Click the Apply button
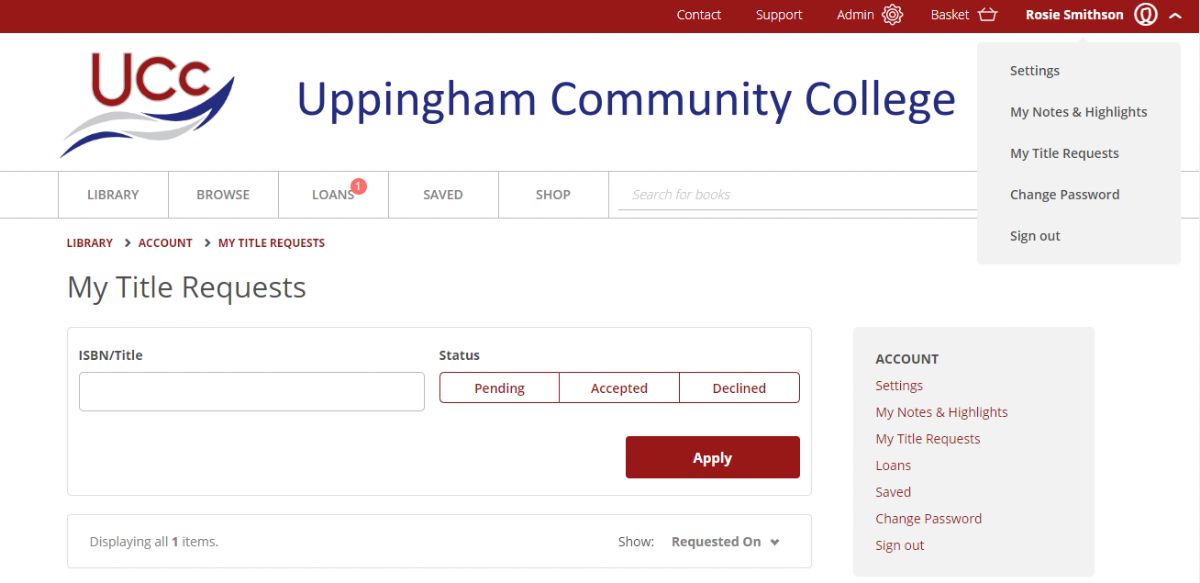 coord(712,457)
